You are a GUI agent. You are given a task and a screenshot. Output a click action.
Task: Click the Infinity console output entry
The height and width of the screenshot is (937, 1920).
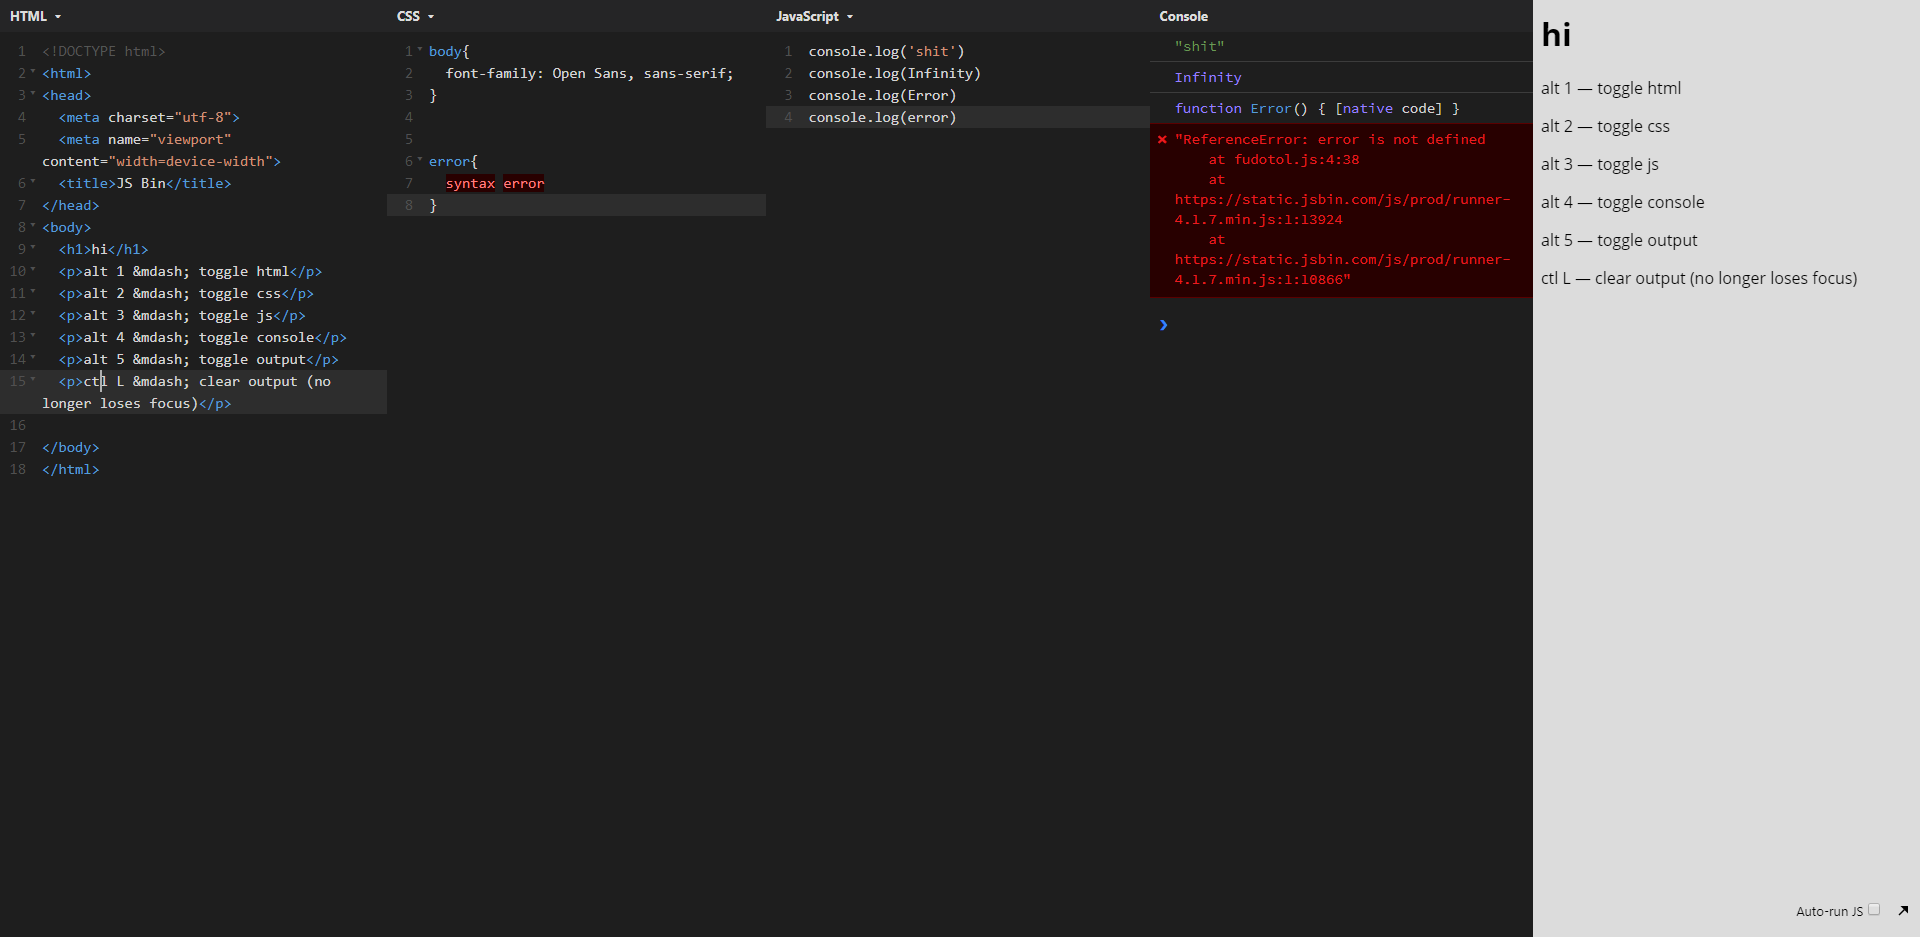pyautogui.click(x=1208, y=77)
